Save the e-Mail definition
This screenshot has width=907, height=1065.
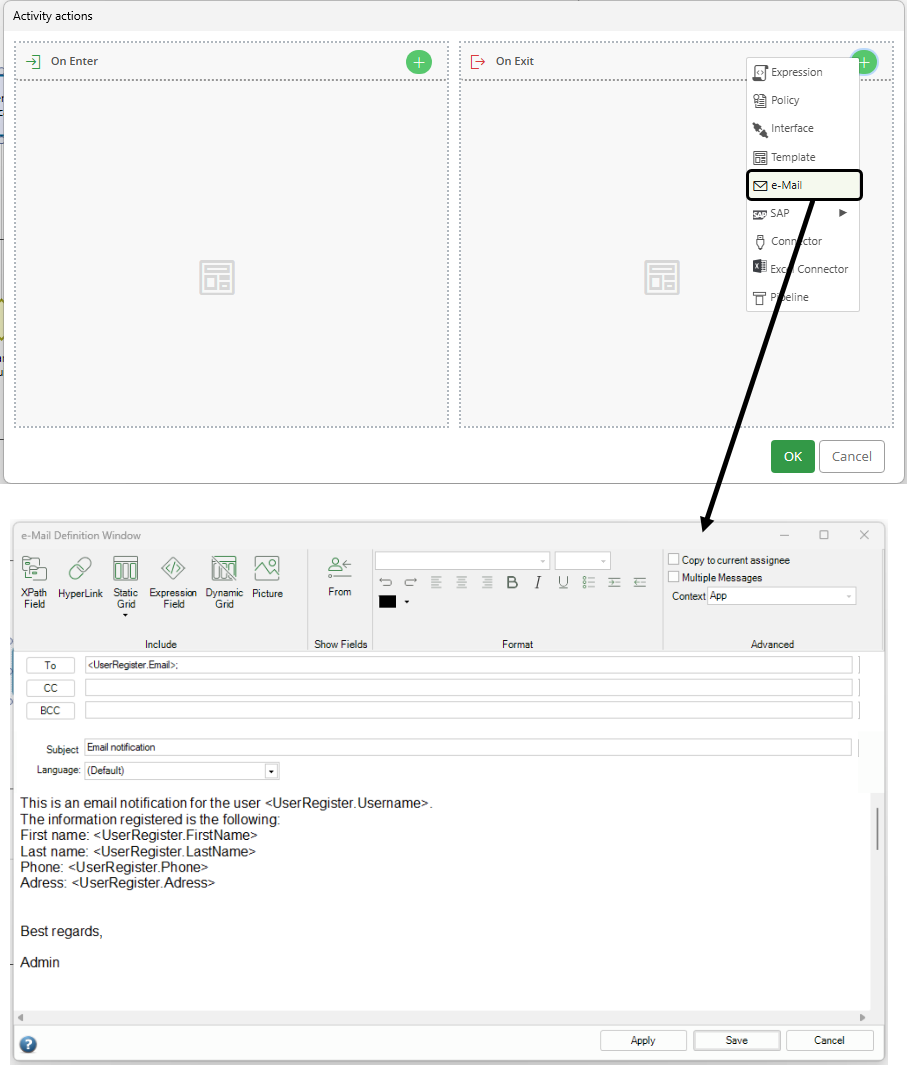point(736,1041)
